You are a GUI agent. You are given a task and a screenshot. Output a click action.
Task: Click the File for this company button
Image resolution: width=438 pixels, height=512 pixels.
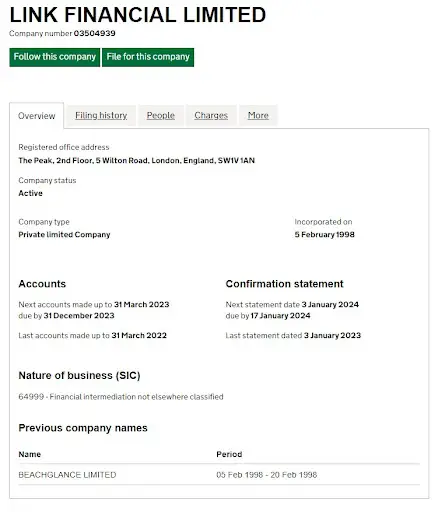[148, 57]
